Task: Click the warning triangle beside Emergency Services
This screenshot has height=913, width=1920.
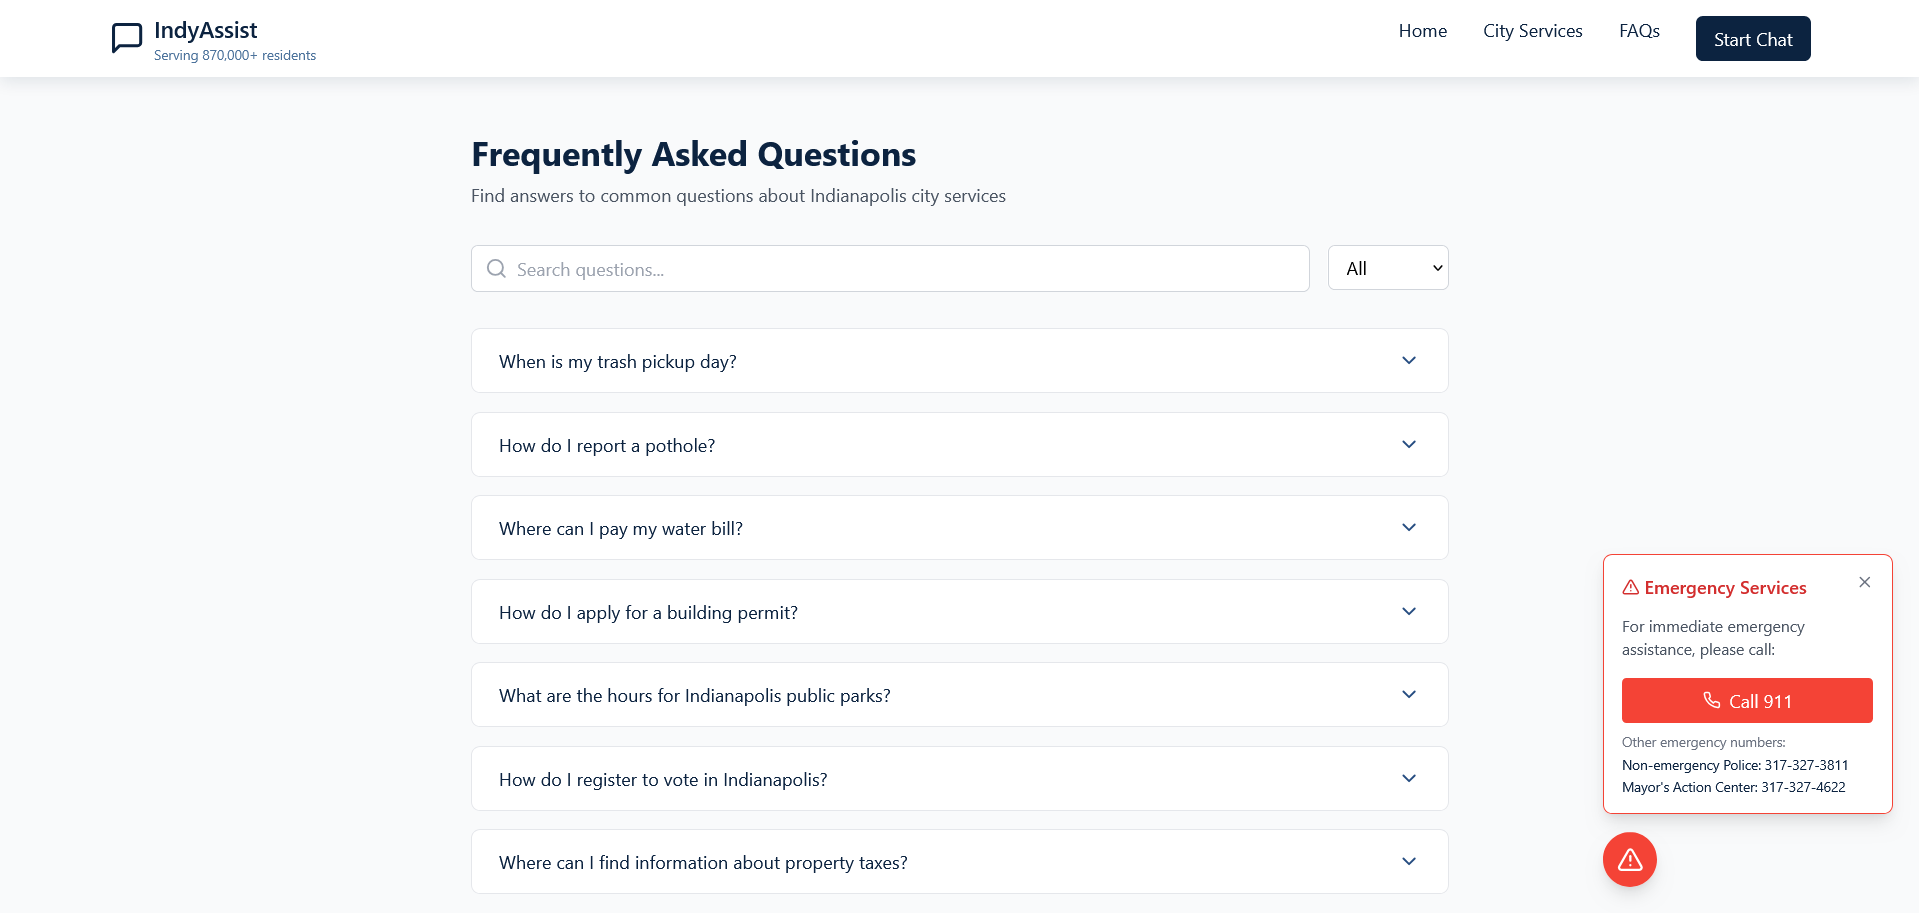Action: click(1630, 588)
